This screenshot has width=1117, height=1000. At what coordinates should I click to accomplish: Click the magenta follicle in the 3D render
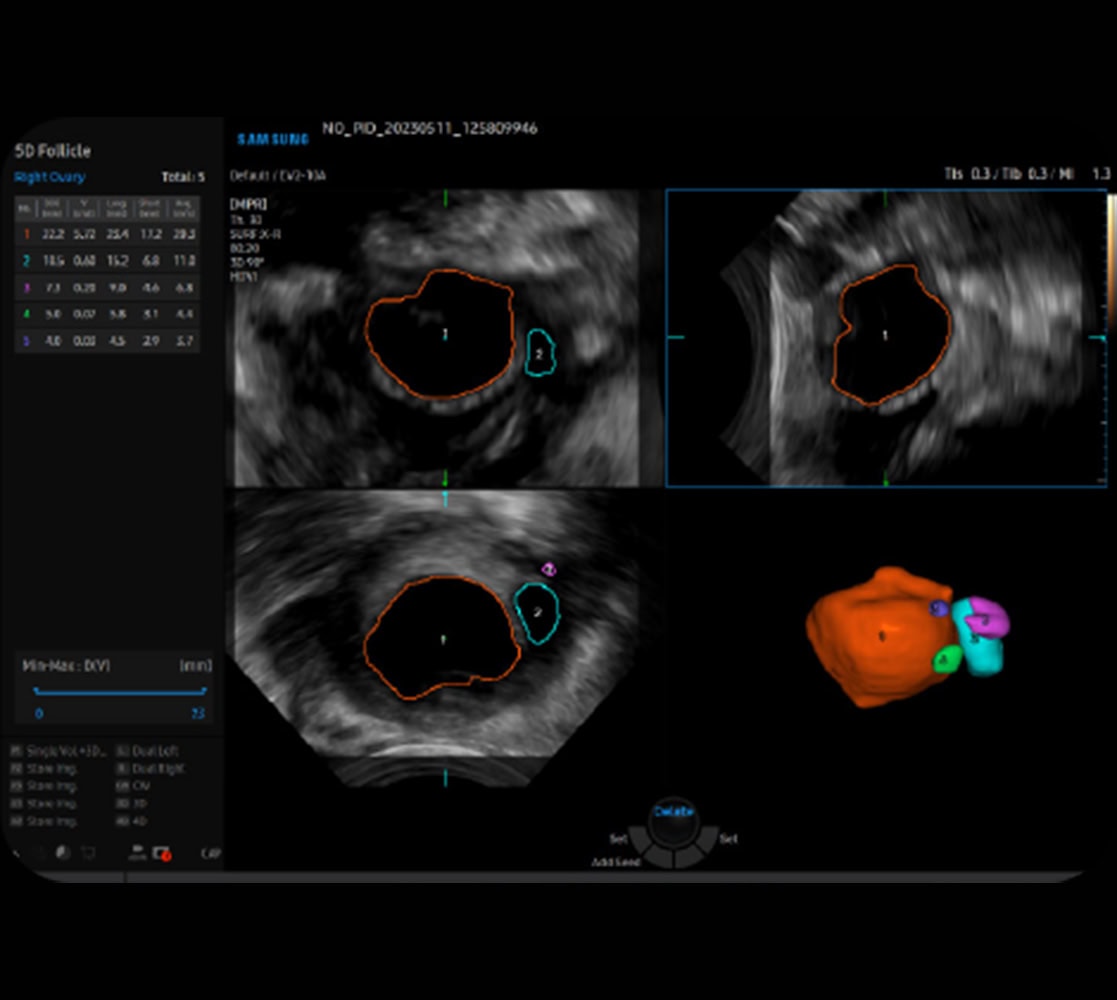989,619
